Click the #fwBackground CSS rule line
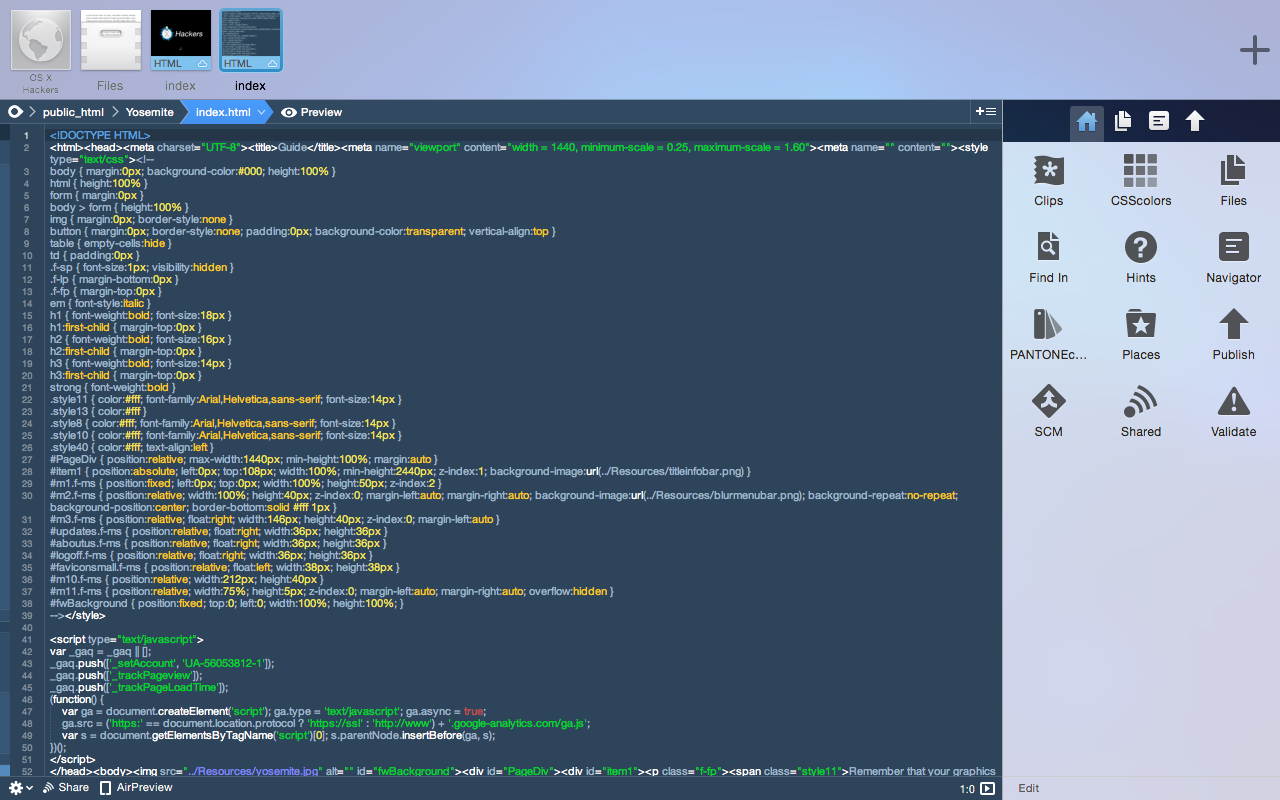The width and height of the screenshot is (1280, 800). click(227, 603)
